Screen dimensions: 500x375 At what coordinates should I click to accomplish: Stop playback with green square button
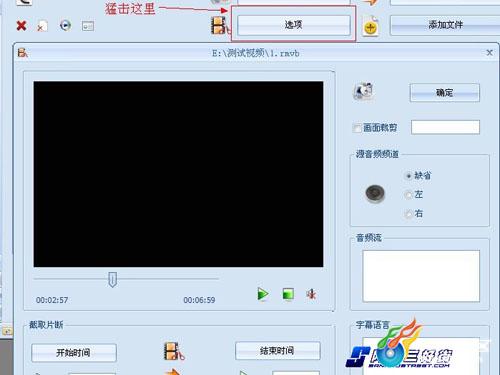tap(288, 294)
